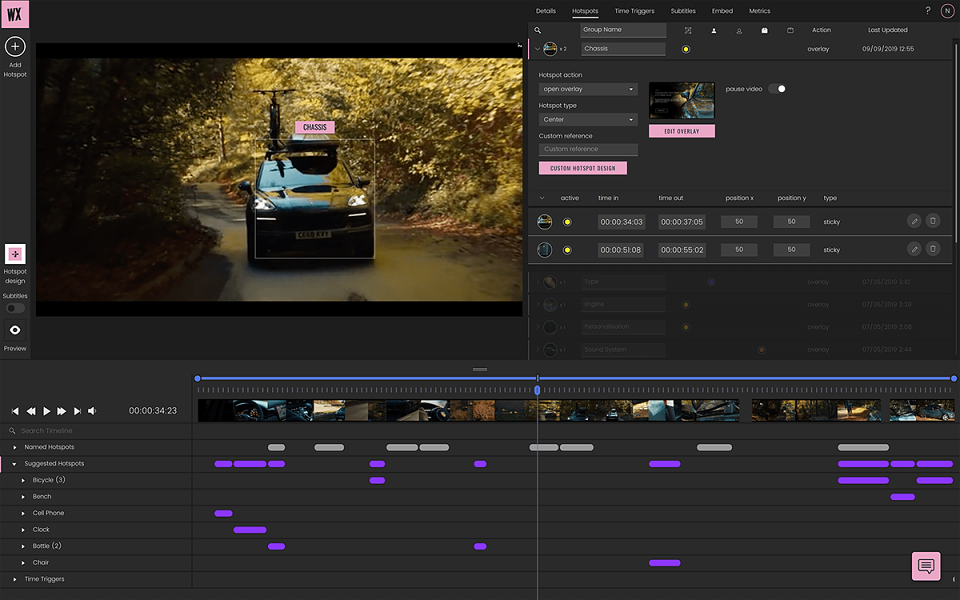Click the Preview eye icon
Viewport: 960px width, 600px height.
point(15,330)
